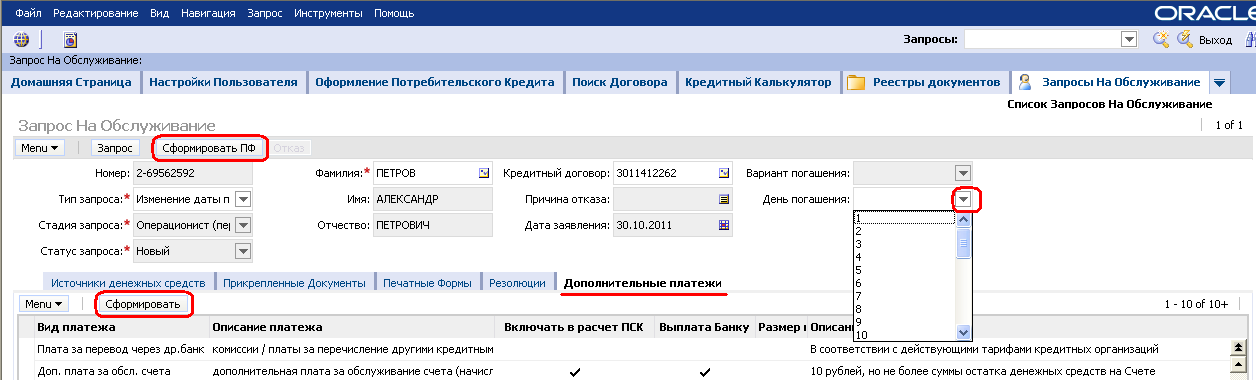Click Включать в расчет ПСК column header
Screen dimensions: 1256x380
[x=575, y=327]
